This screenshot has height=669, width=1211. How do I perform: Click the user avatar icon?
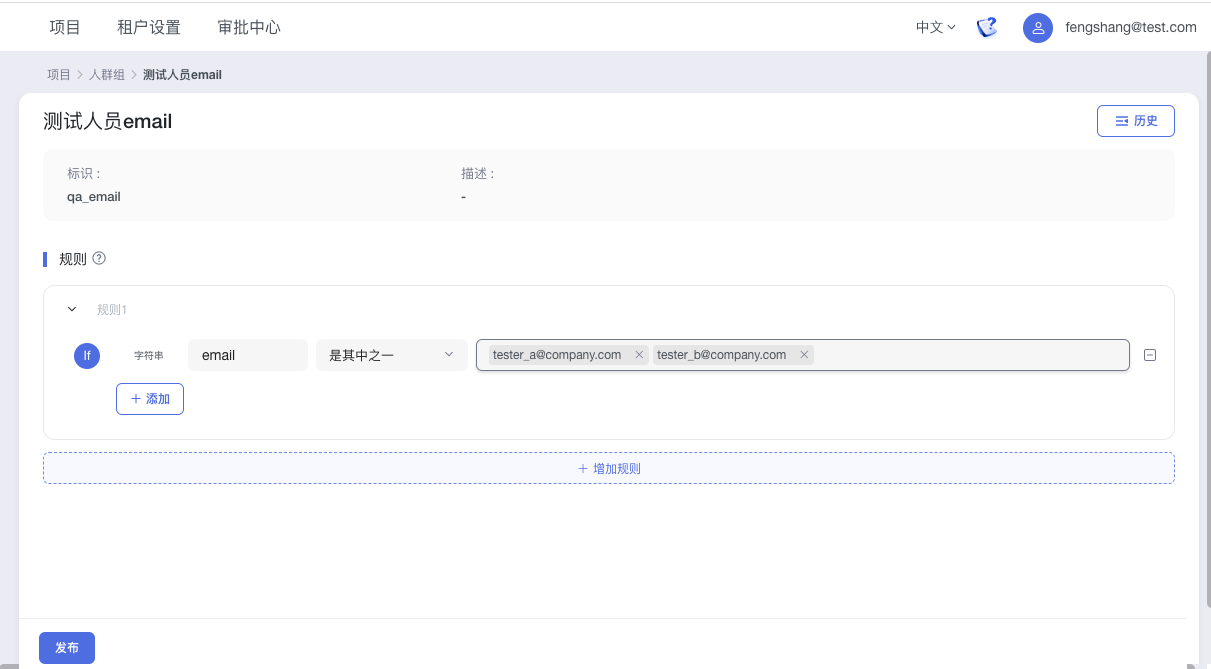pyautogui.click(x=1038, y=27)
